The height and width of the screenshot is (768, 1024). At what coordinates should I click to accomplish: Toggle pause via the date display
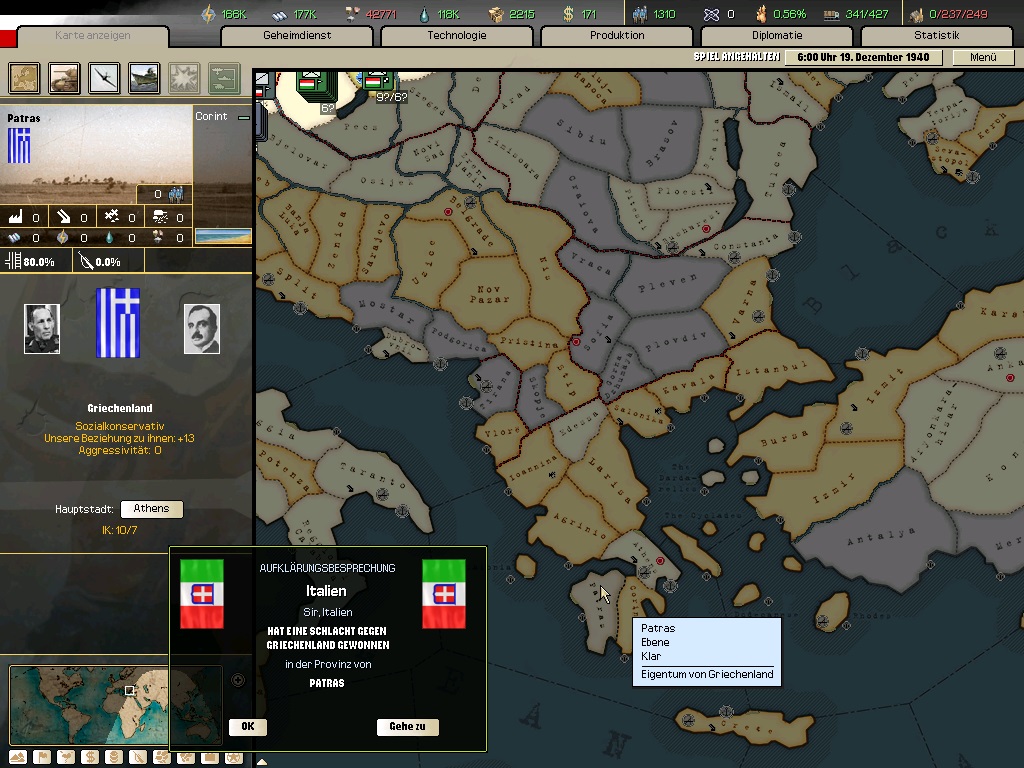pyautogui.click(x=863, y=57)
